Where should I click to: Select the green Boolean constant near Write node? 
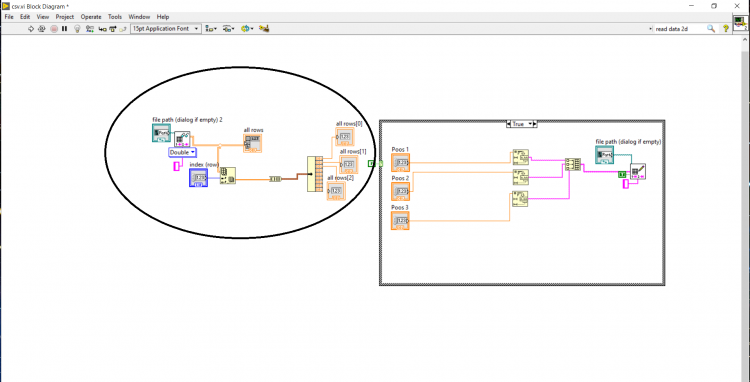pyautogui.click(x=622, y=175)
